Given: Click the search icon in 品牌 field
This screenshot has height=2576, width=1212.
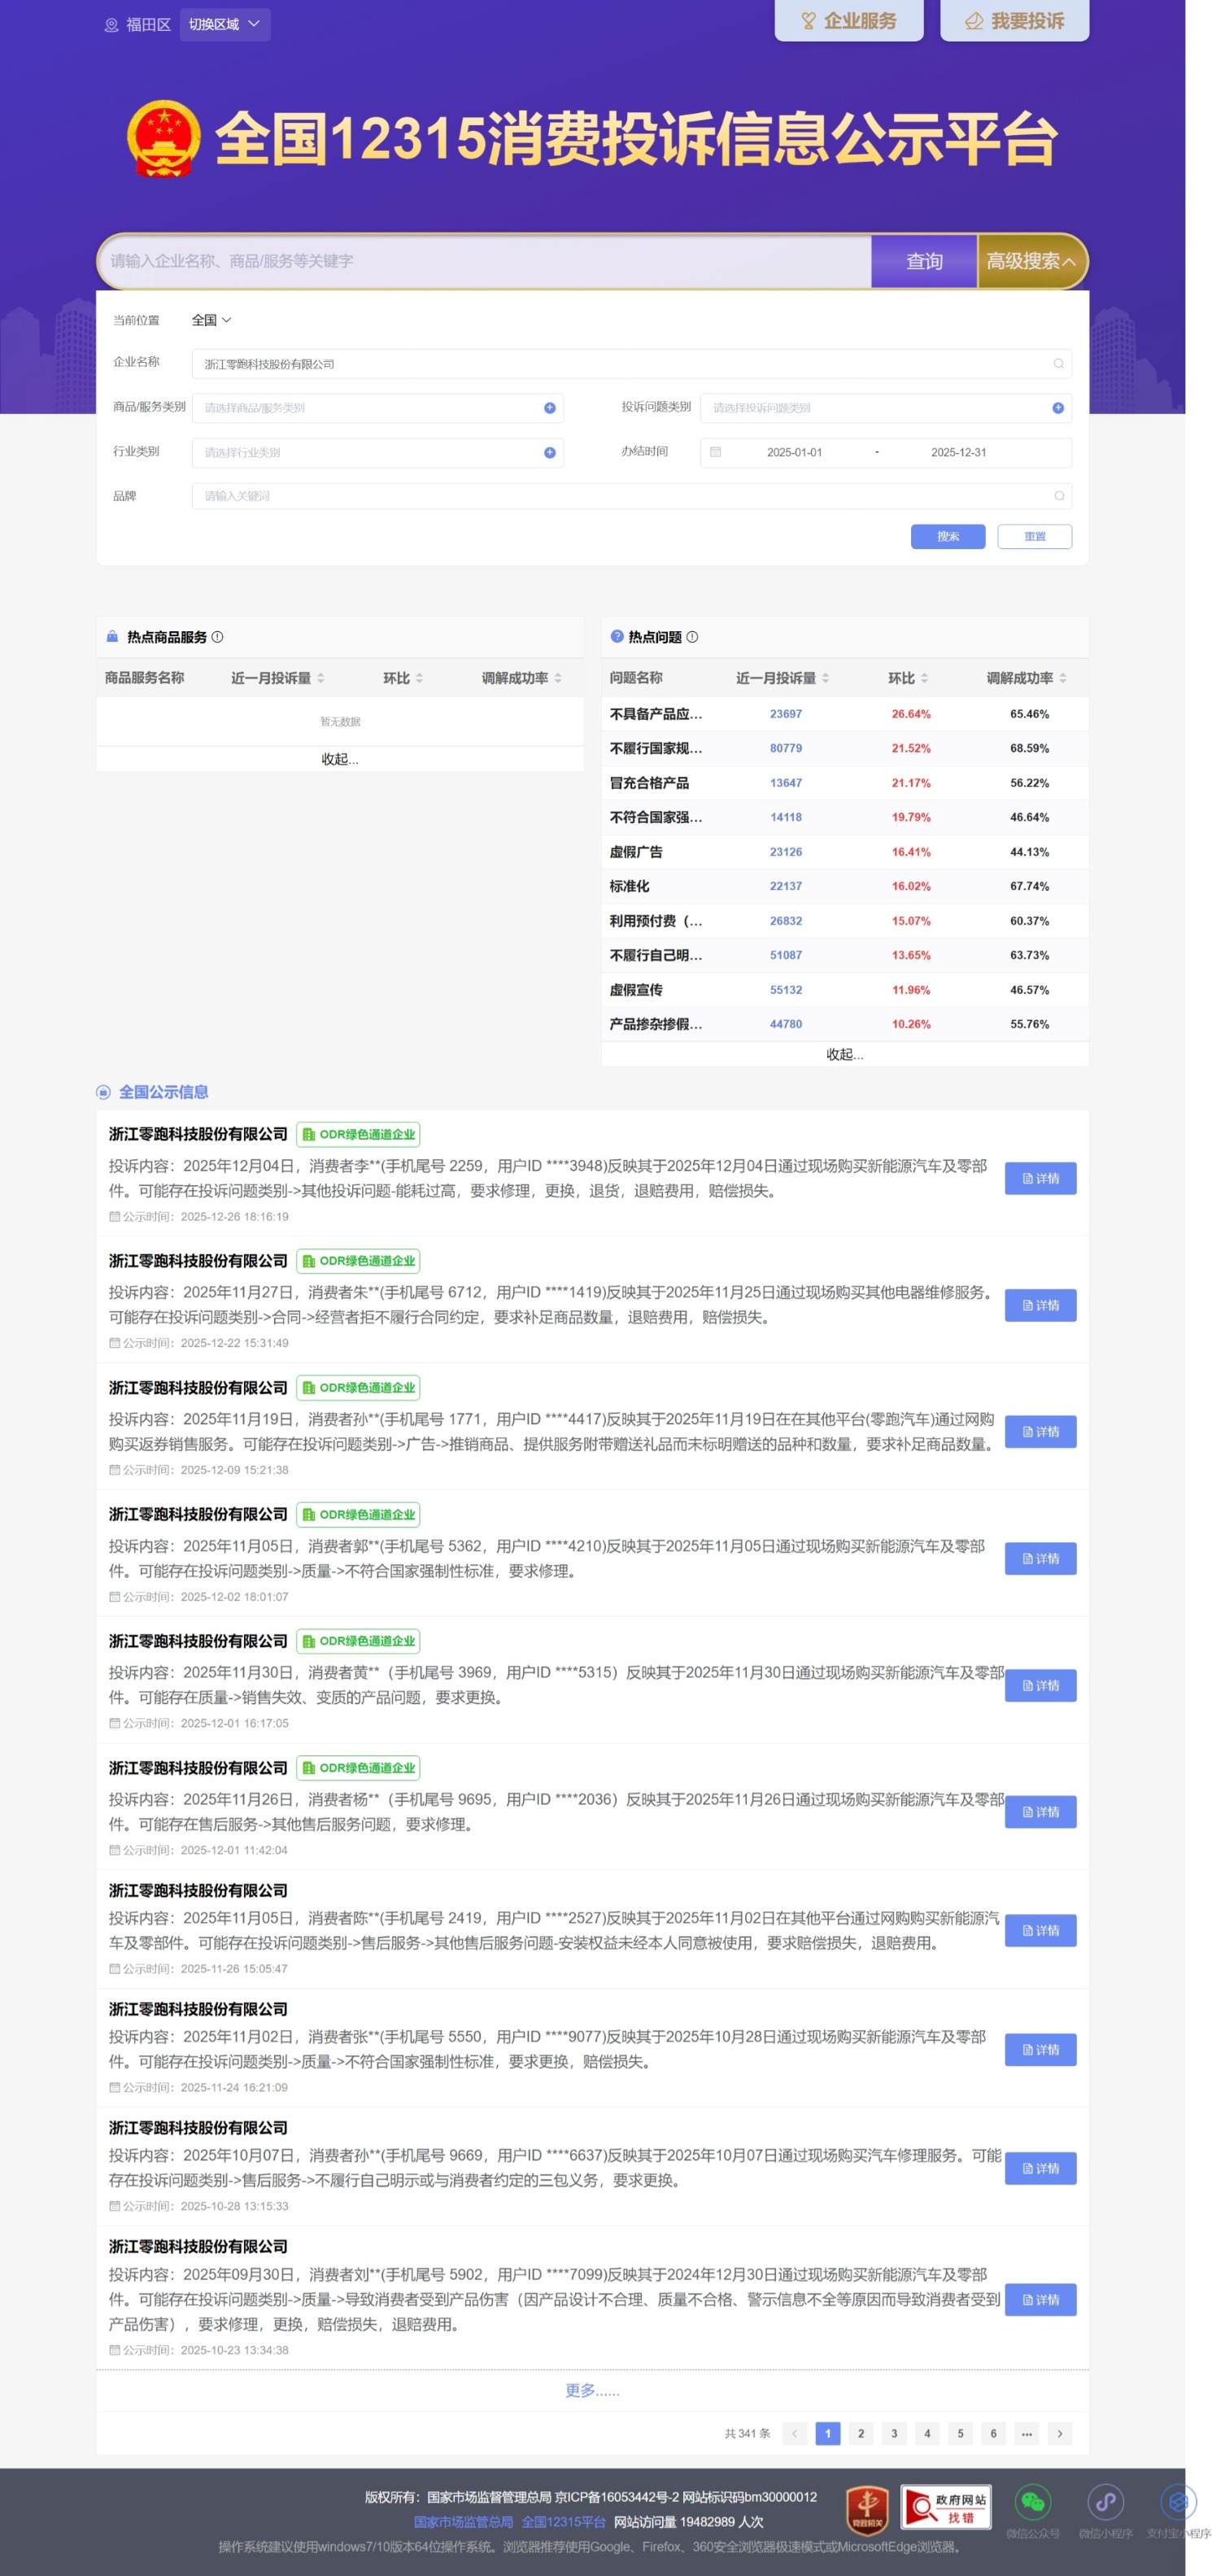Looking at the screenshot, I should (1058, 496).
